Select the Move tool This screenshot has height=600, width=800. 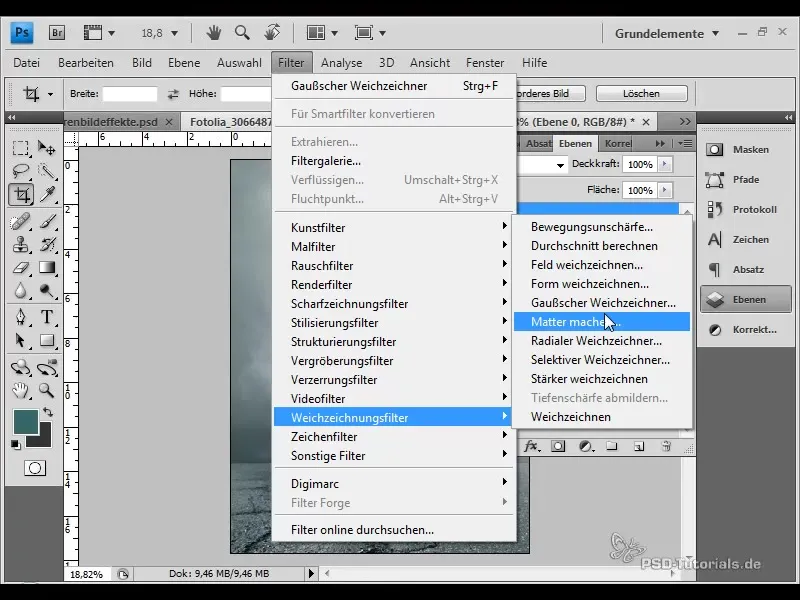pos(47,148)
